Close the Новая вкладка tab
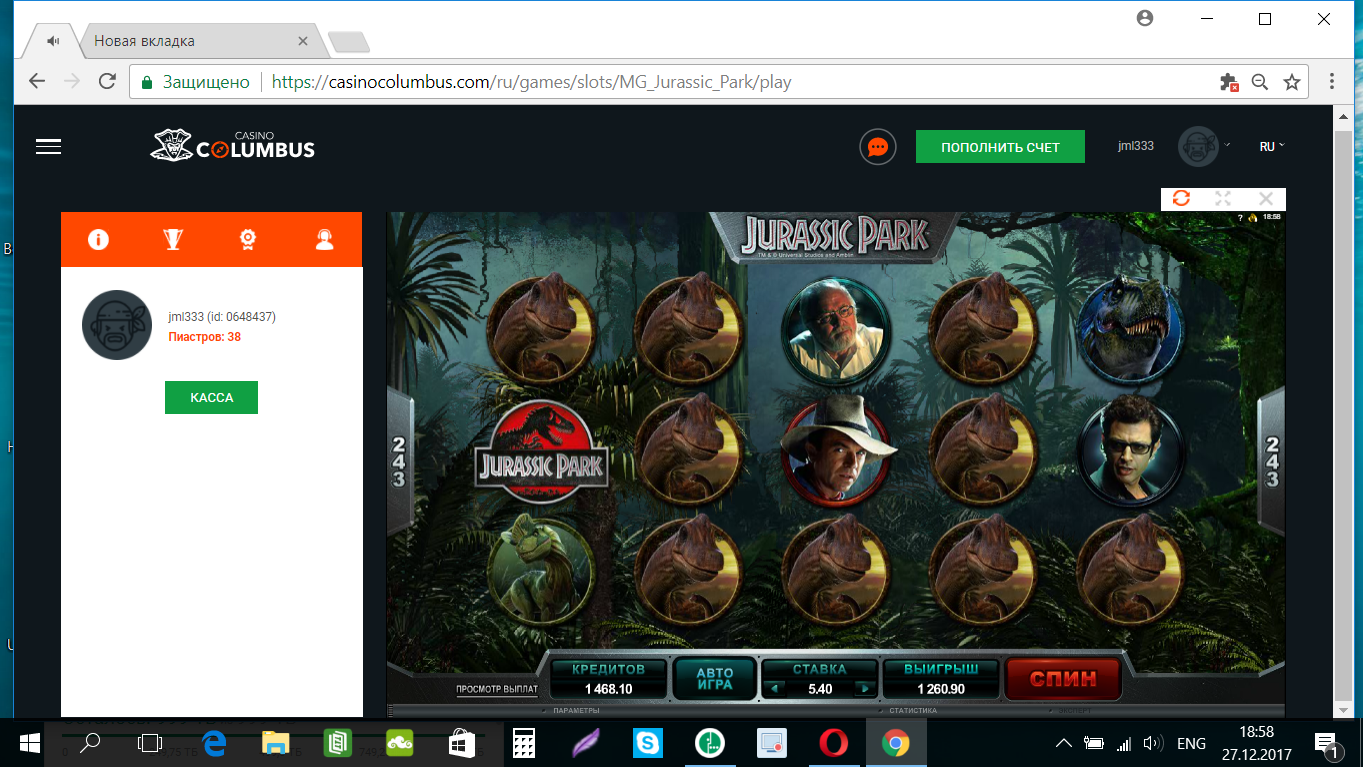1363x767 pixels. tap(304, 41)
